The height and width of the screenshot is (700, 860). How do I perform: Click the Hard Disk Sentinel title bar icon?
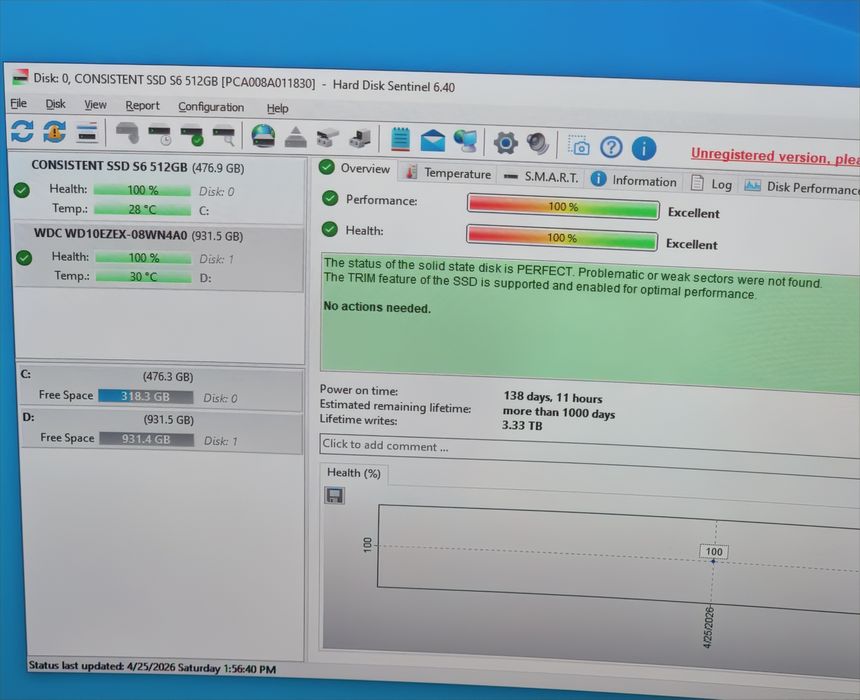pyautogui.click(x=20, y=77)
